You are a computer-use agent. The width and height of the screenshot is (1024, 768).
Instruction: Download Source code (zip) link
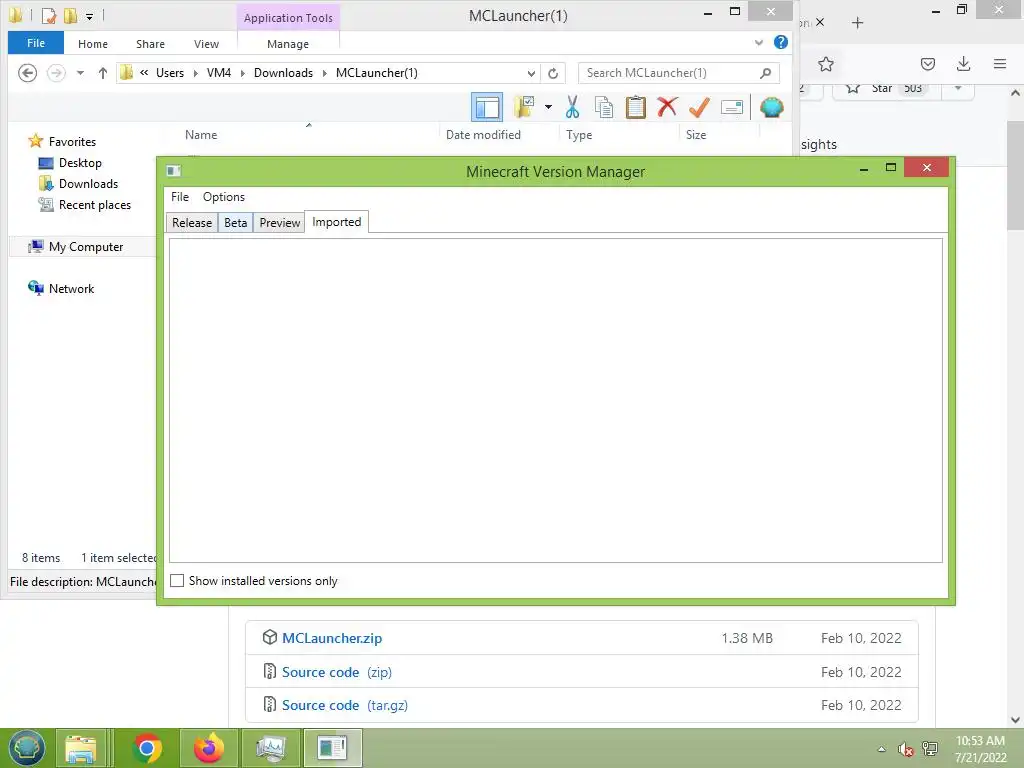pos(336,672)
